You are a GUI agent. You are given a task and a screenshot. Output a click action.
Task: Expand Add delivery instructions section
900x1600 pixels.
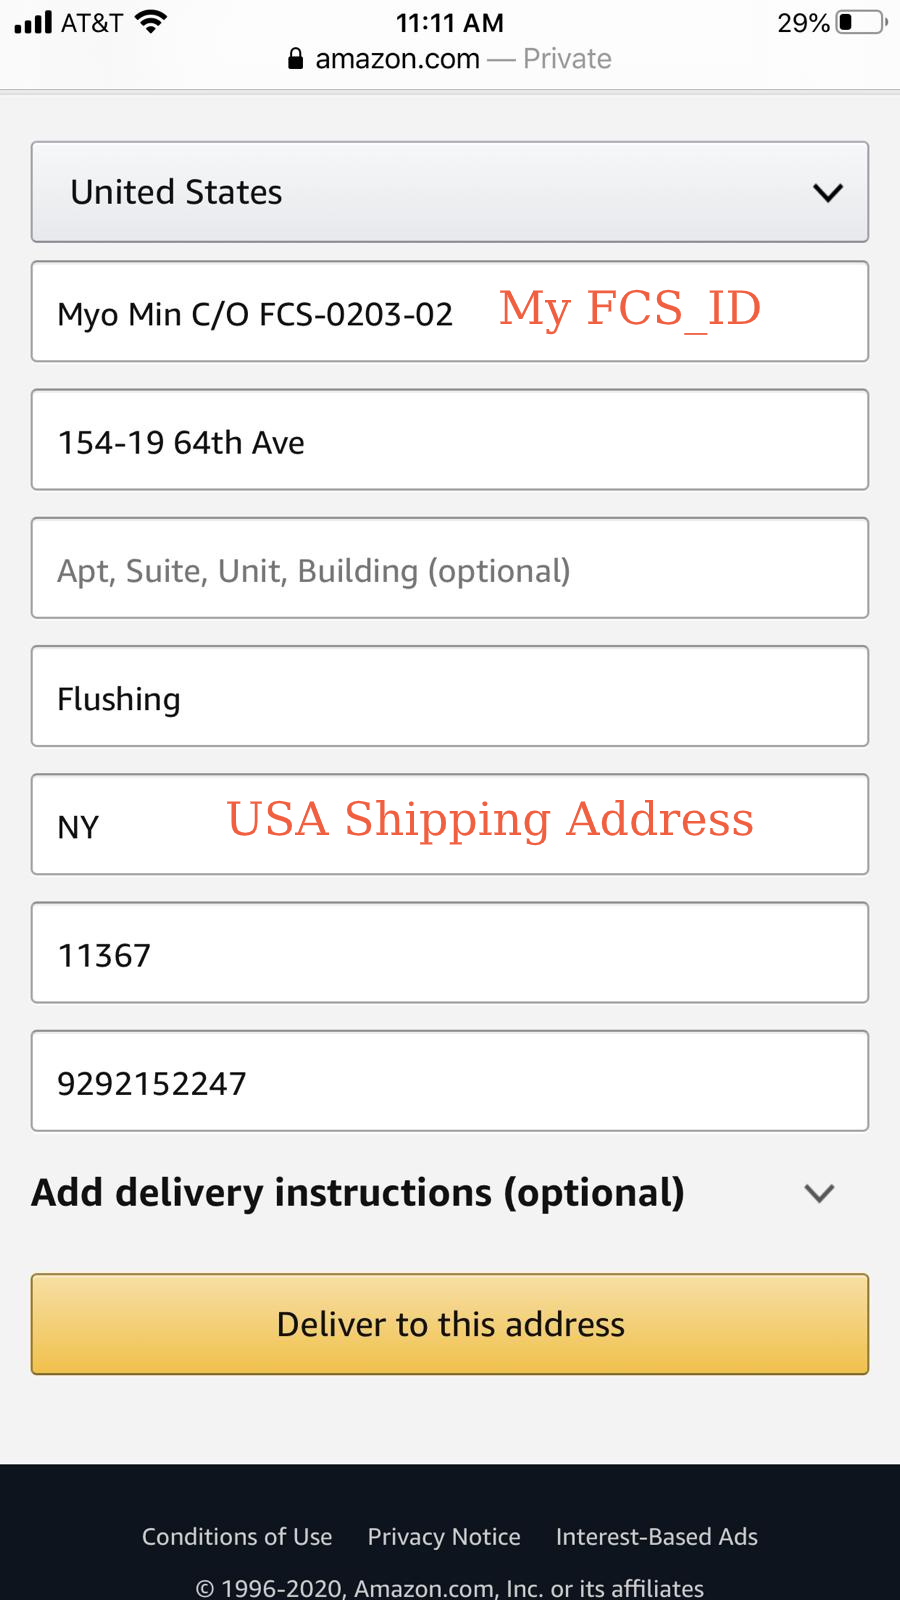point(358,1193)
